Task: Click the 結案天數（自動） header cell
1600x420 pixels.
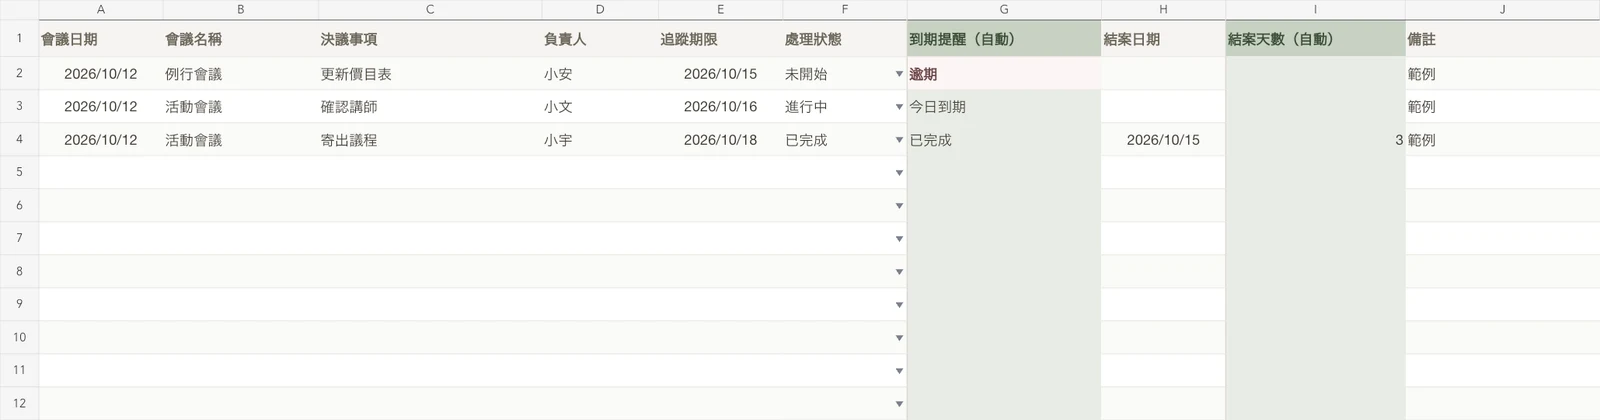Action: click(1315, 39)
